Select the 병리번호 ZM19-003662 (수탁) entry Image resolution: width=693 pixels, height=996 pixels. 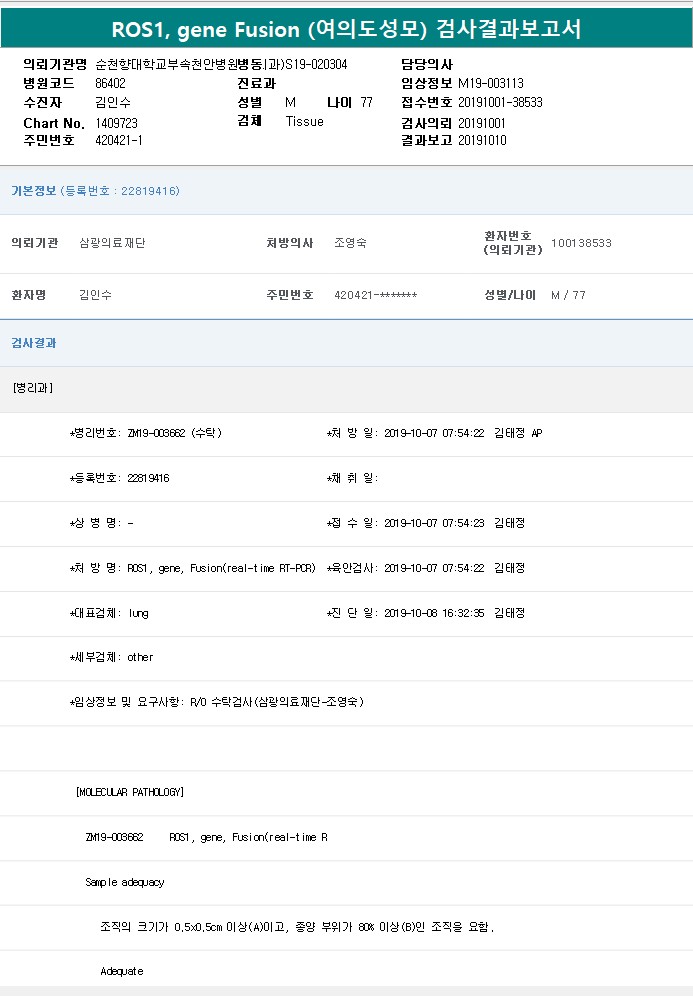pyautogui.click(x=174, y=433)
